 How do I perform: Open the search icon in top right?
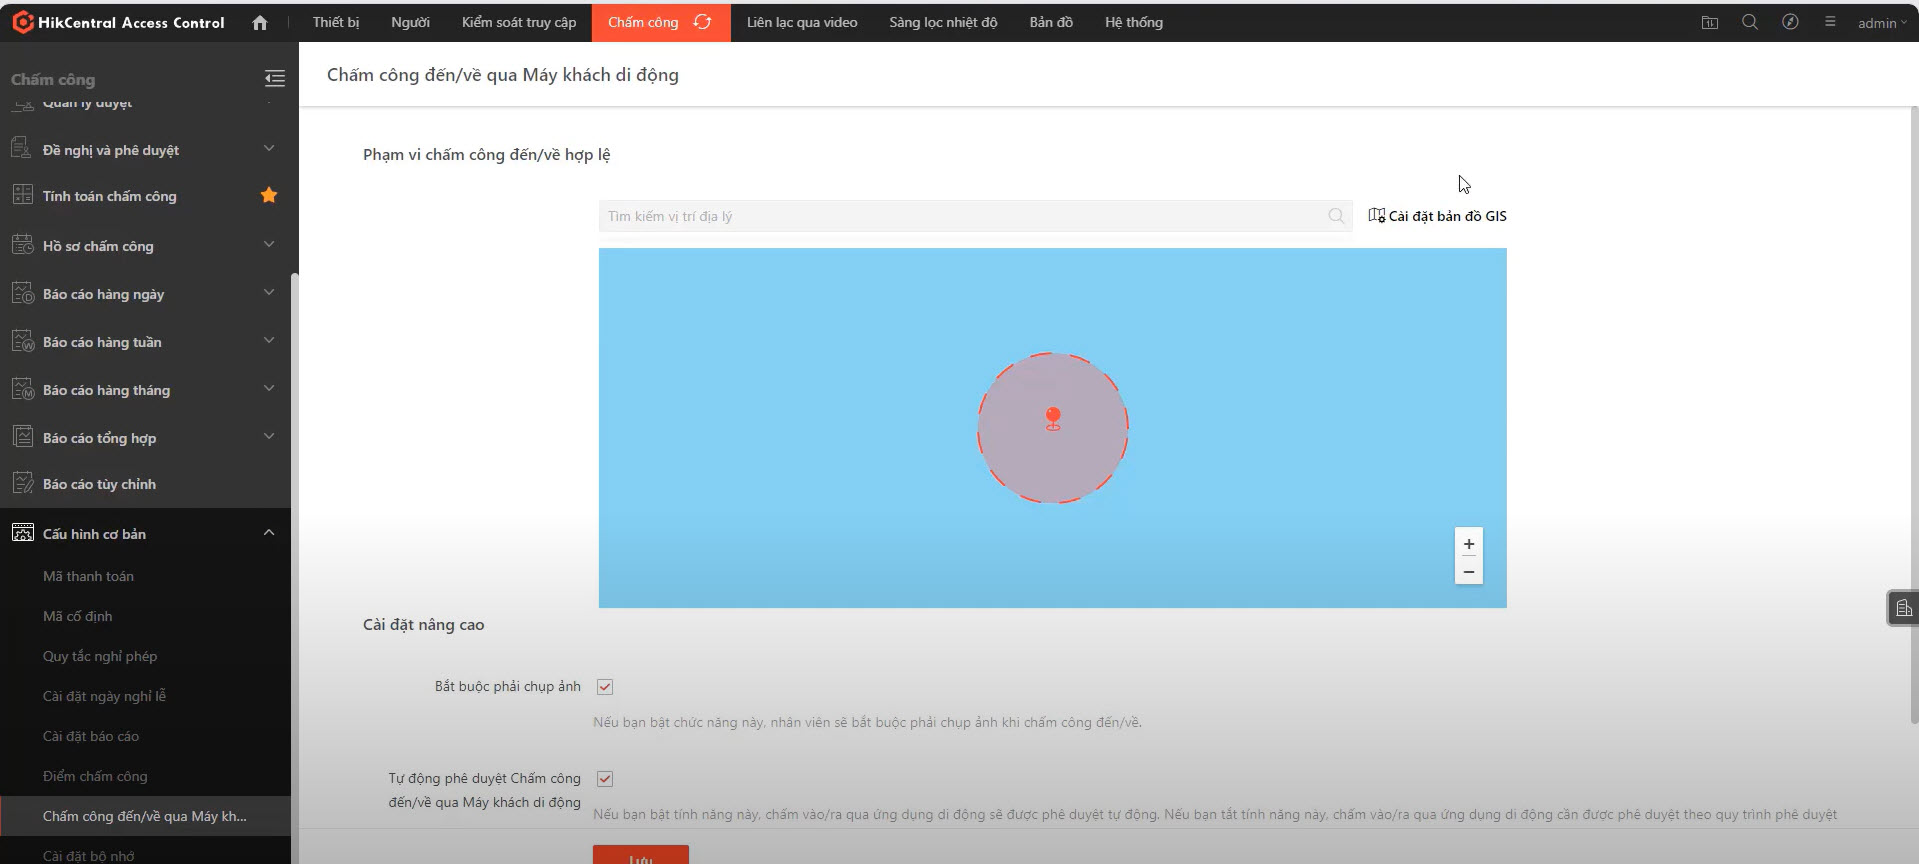click(1749, 22)
